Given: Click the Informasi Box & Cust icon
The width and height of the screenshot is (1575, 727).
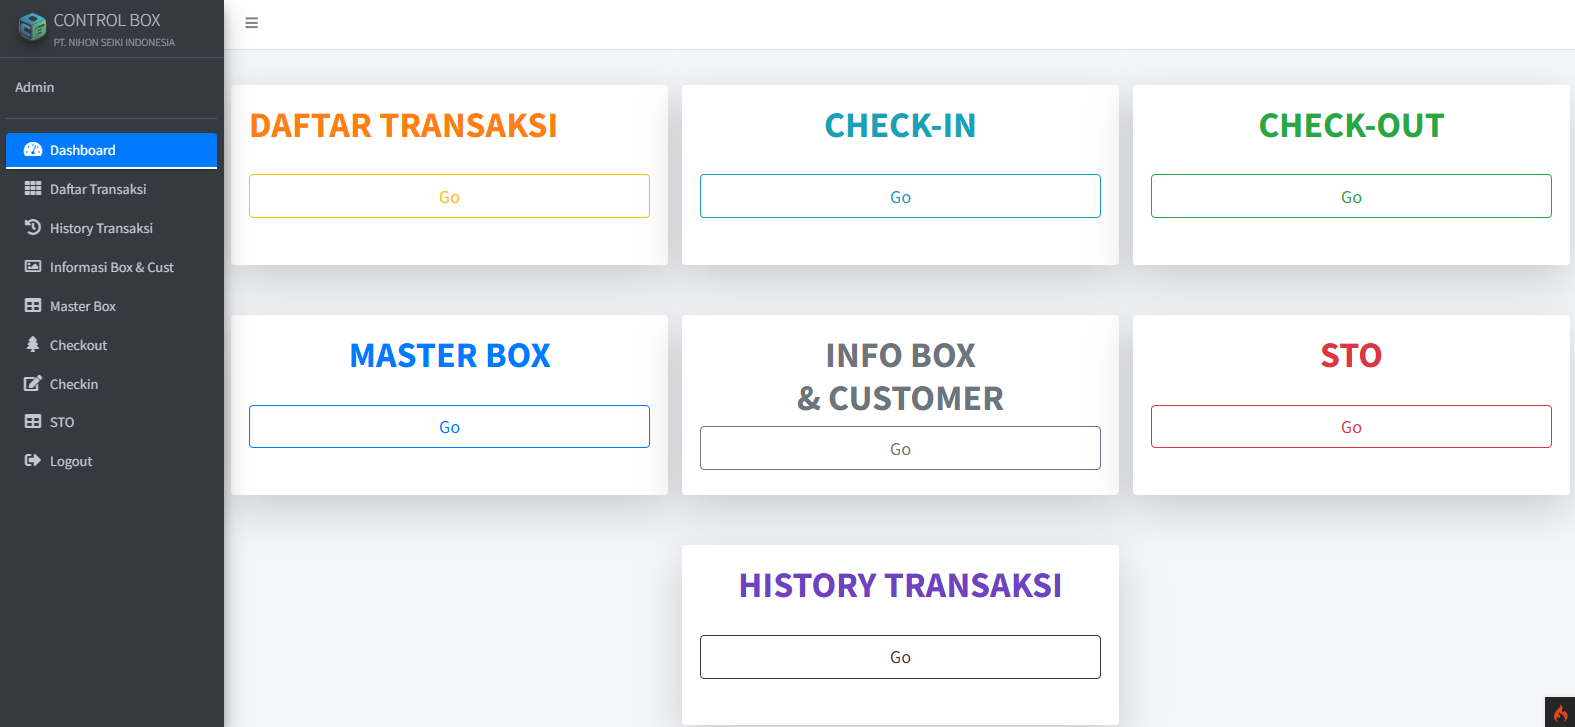Looking at the screenshot, I should [33, 267].
